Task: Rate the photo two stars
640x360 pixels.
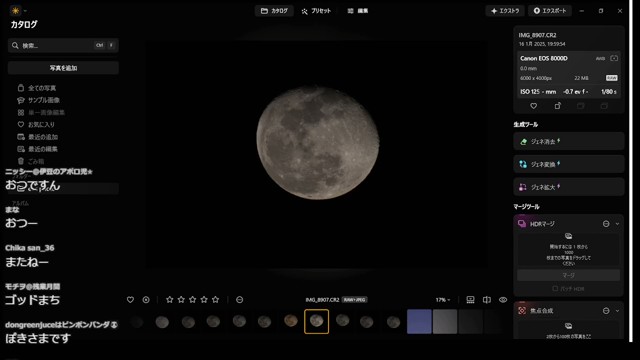Action: (181, 300)
